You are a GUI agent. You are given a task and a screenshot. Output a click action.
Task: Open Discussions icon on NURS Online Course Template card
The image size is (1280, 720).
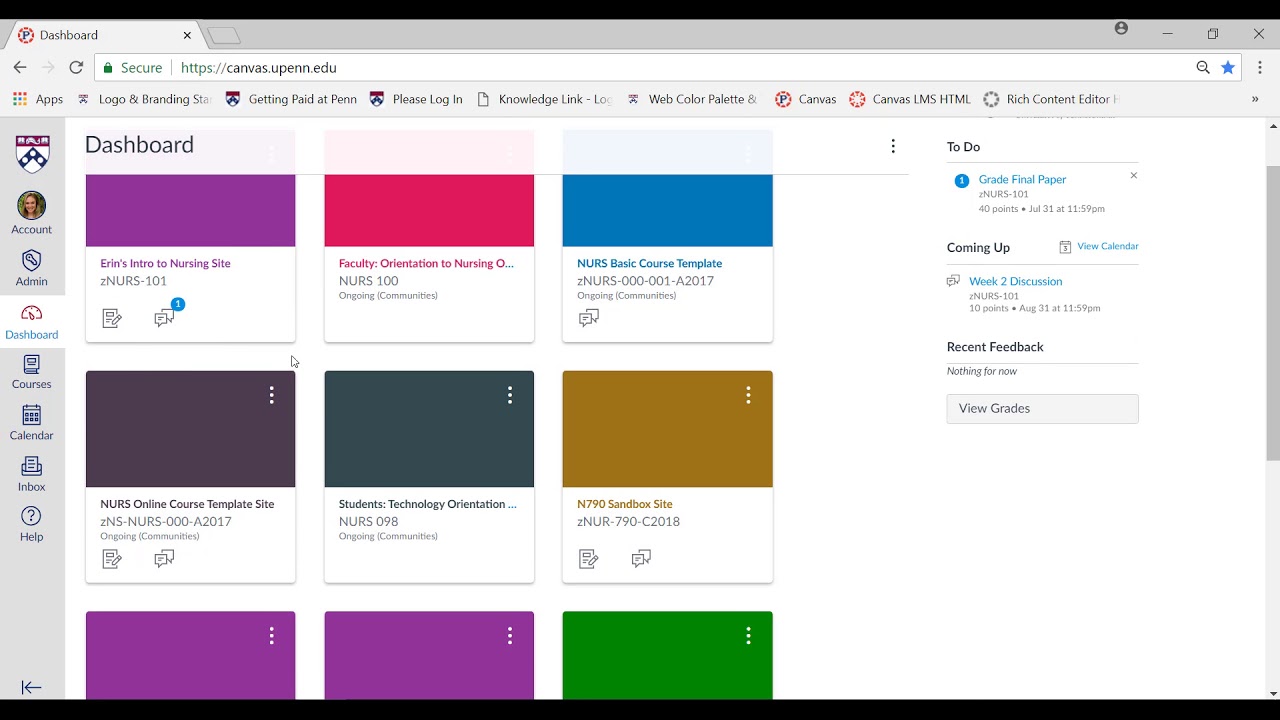coord(165,559)
